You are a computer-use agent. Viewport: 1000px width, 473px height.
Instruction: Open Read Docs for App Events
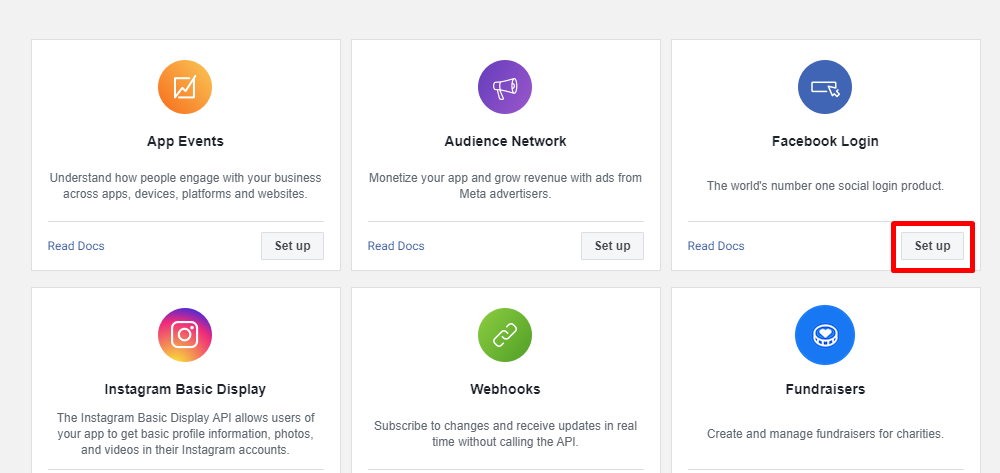pyautogui.click(x=76, y=246)
